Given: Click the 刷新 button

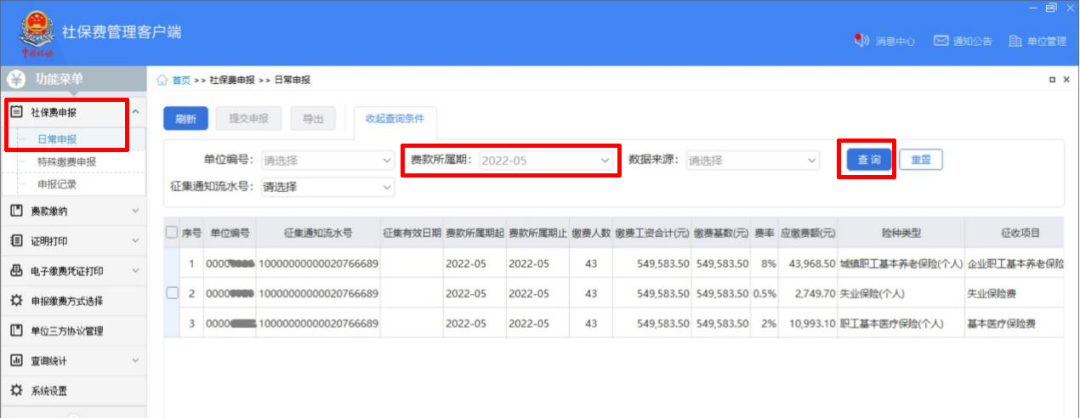Looking at the screenshot, I should click(x=185, y=118).
